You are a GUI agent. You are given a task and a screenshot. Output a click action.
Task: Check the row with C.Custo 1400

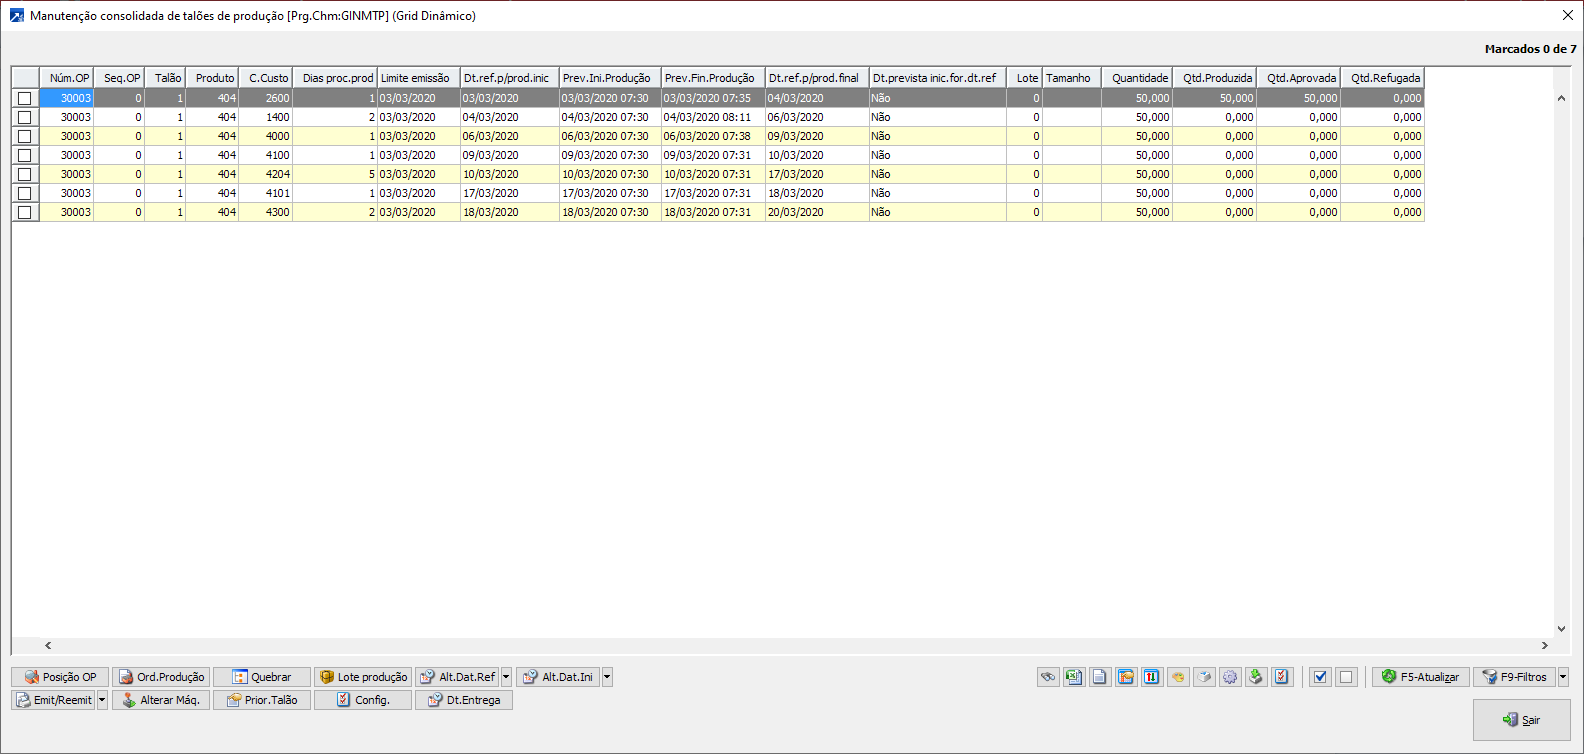point(25,117)
